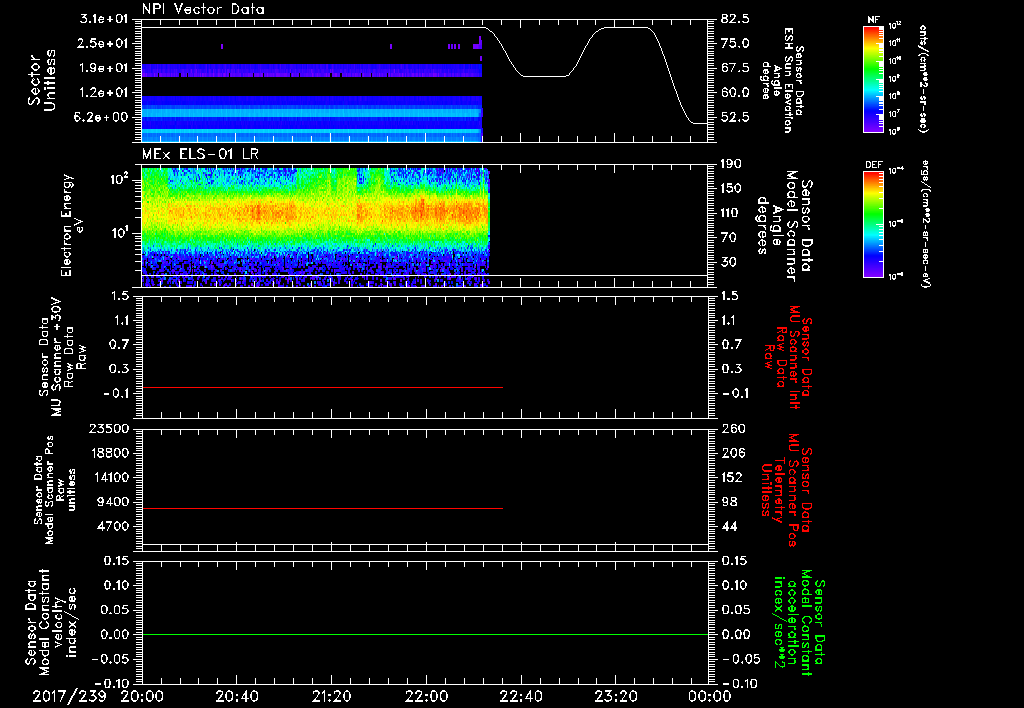Click the 44 telemetry tick label
This screenshot has height=708, width=1024.
click(x=729, y=526)
